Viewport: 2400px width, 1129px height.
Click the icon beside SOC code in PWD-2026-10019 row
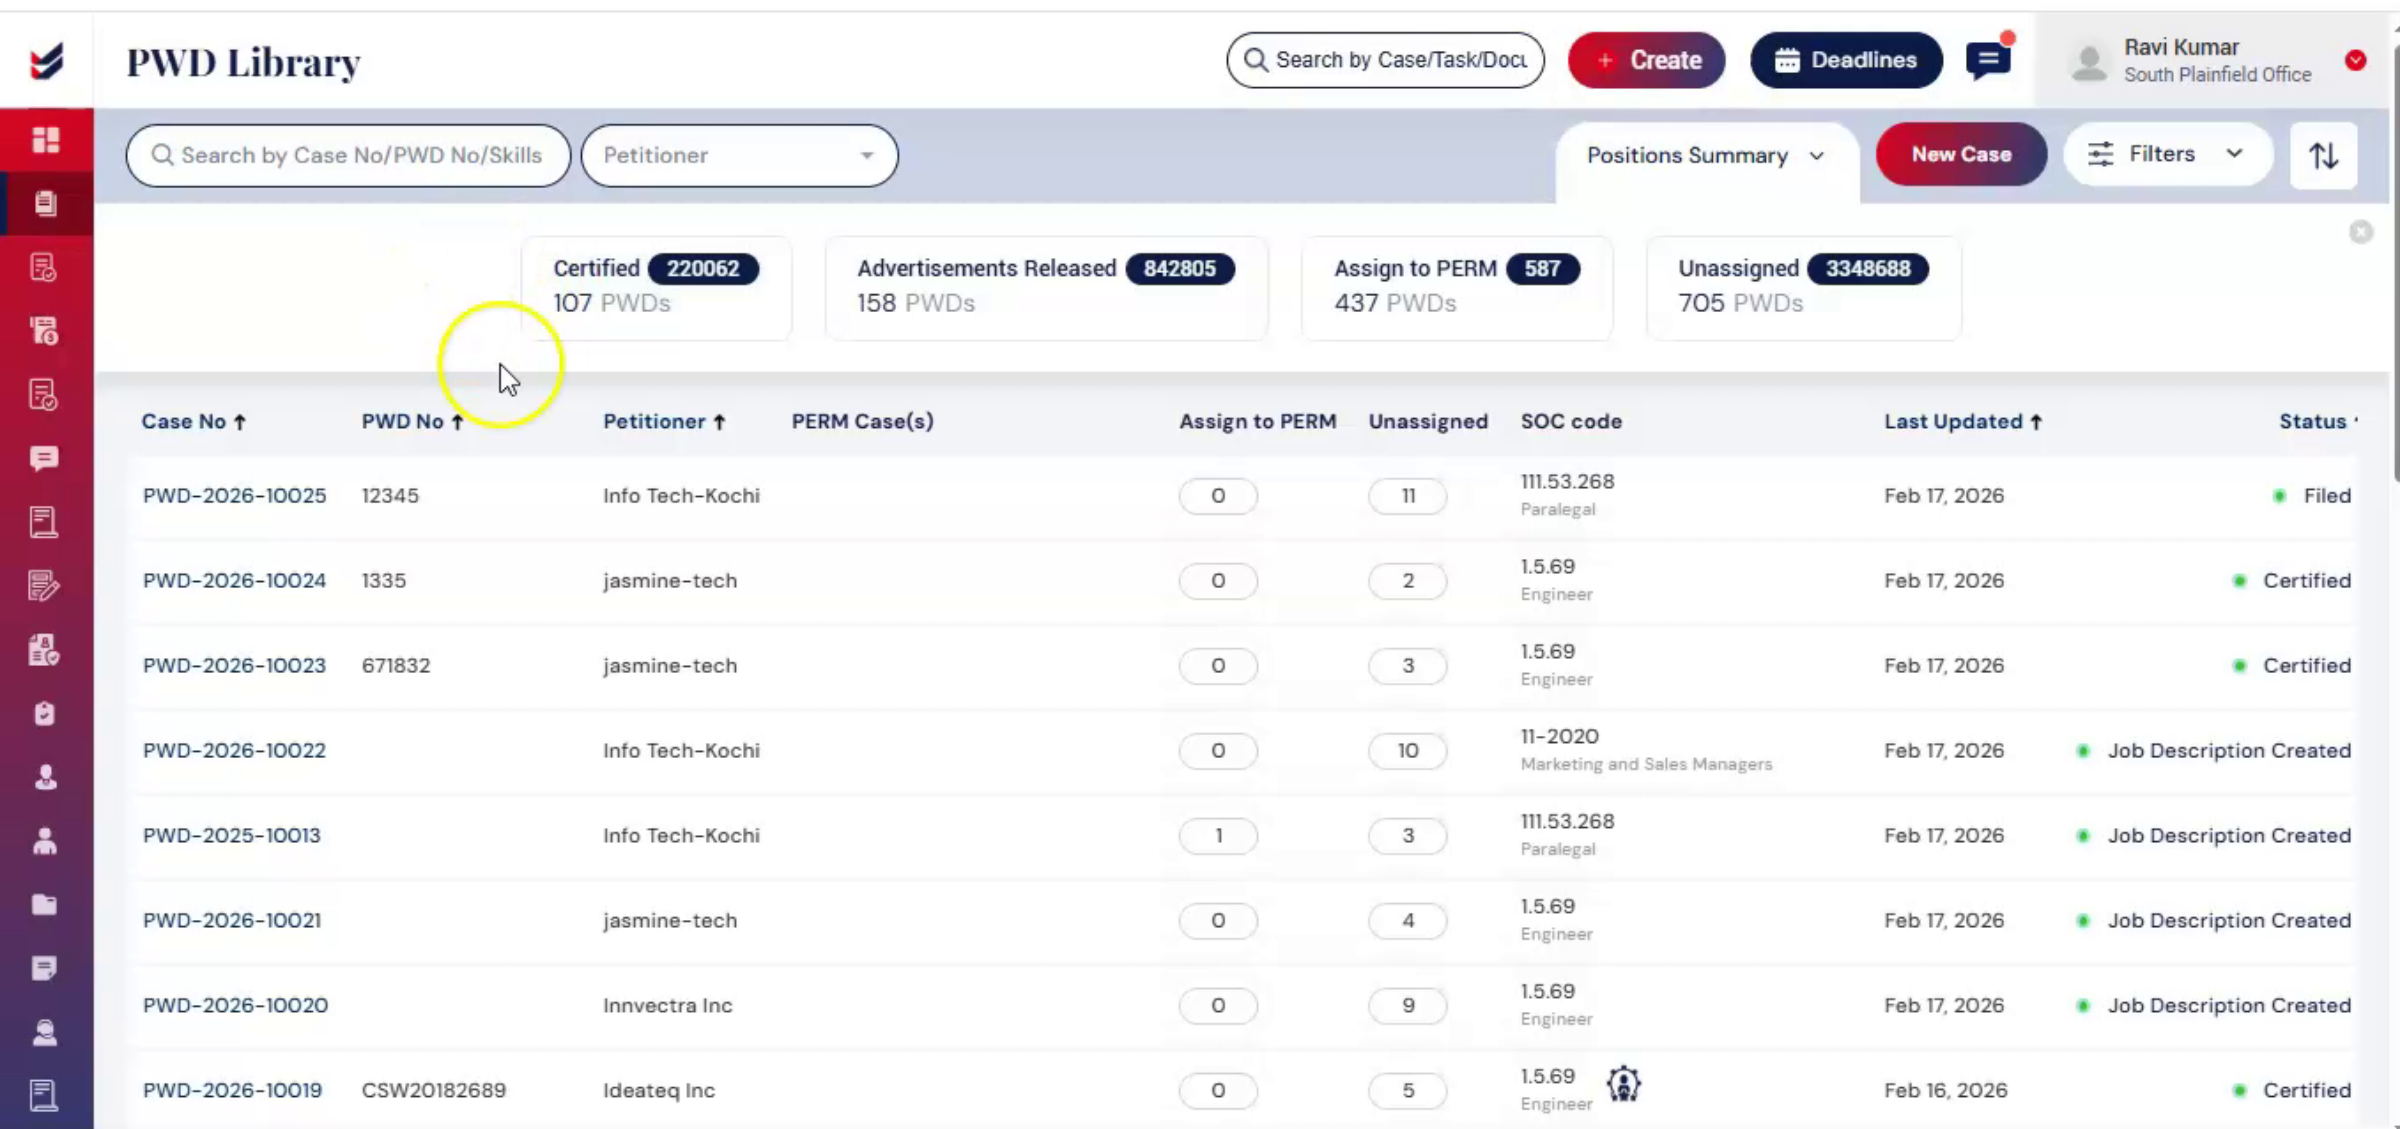pos(1624,1084)
